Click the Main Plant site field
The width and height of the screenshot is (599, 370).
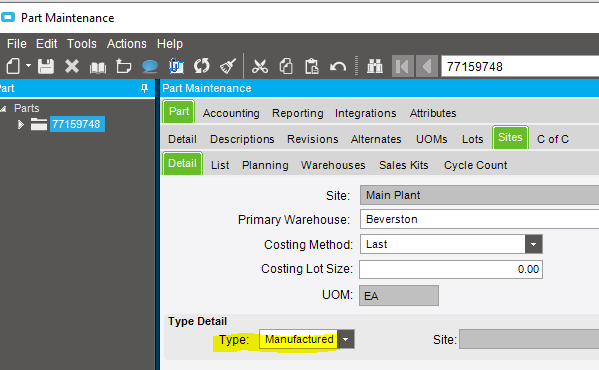pyautogui.click(x=479, y=195)
